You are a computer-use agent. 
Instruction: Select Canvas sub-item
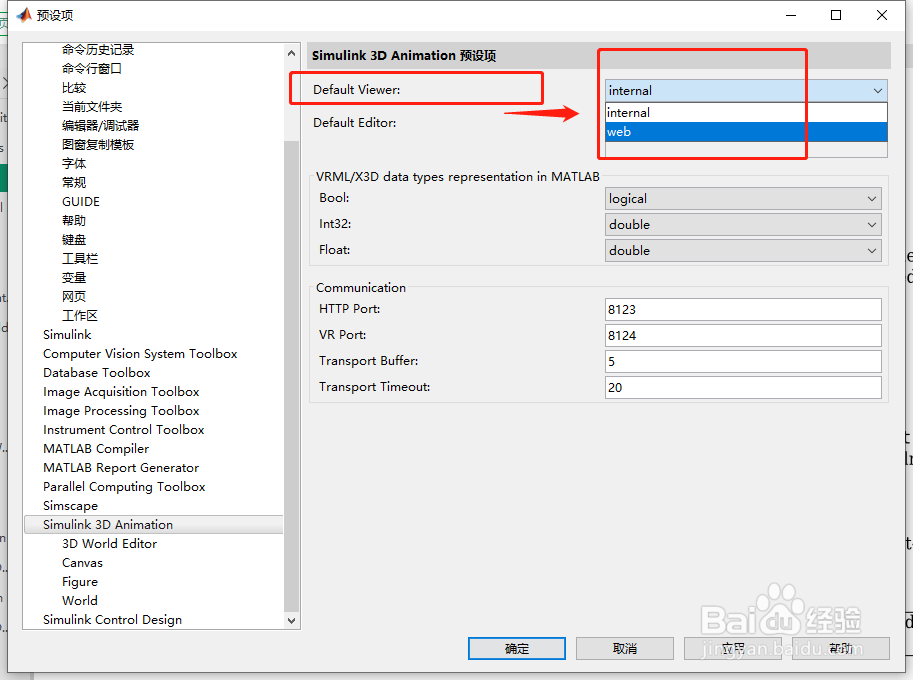pos(82,563)
